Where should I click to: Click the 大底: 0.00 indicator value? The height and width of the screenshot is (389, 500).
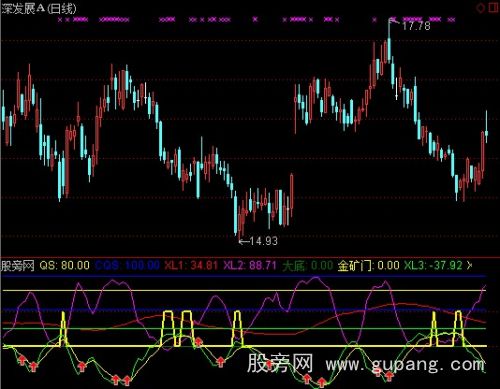coord(308,266)
